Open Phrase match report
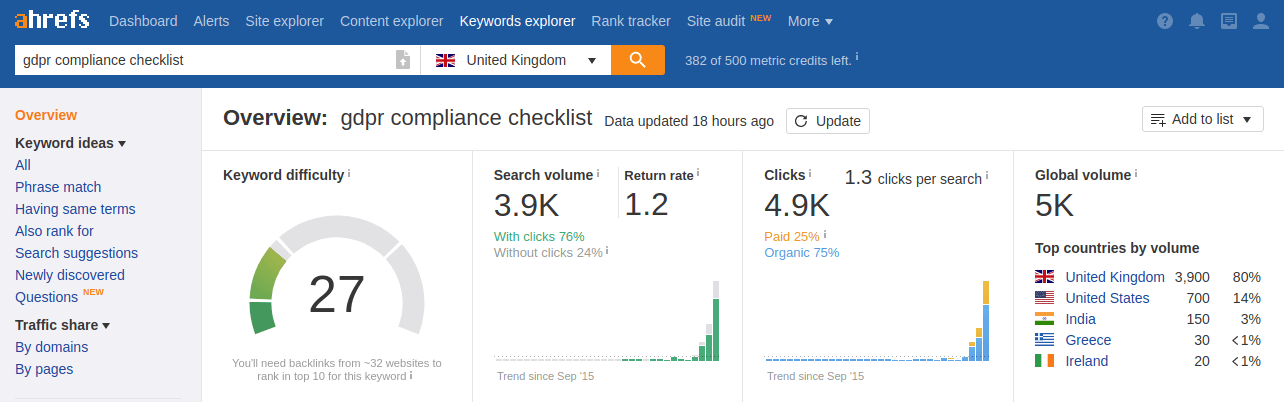 pyautogui.click(x=58, y=187)
